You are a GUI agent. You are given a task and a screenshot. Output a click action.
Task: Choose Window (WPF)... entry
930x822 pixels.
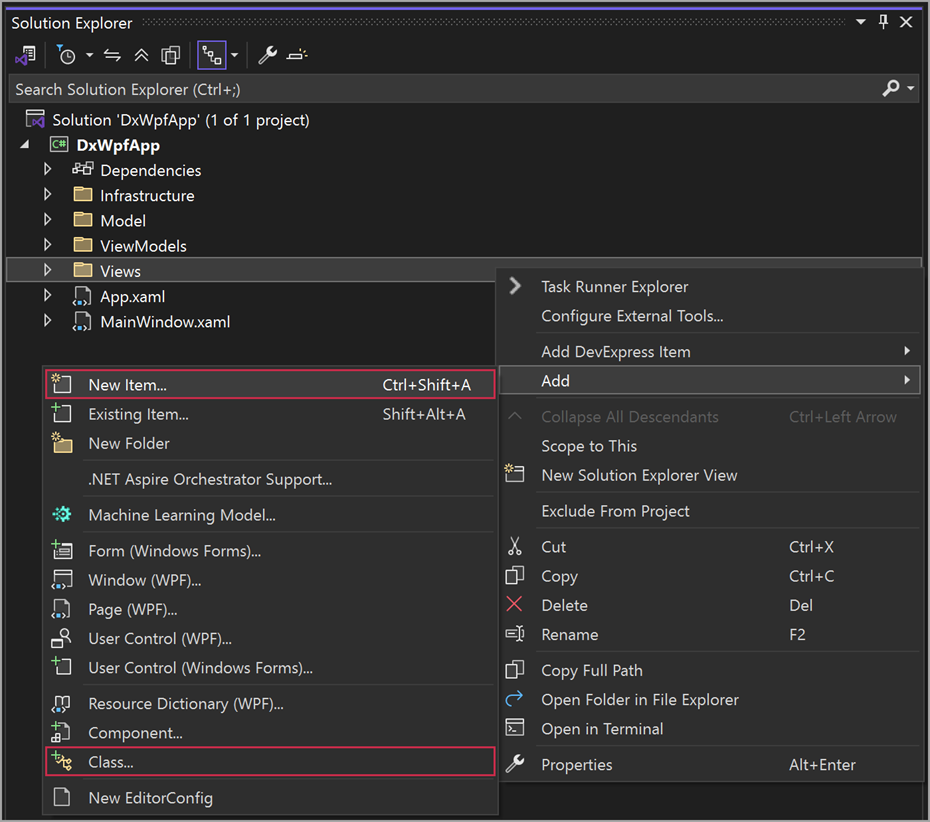(x=270, y=580)
